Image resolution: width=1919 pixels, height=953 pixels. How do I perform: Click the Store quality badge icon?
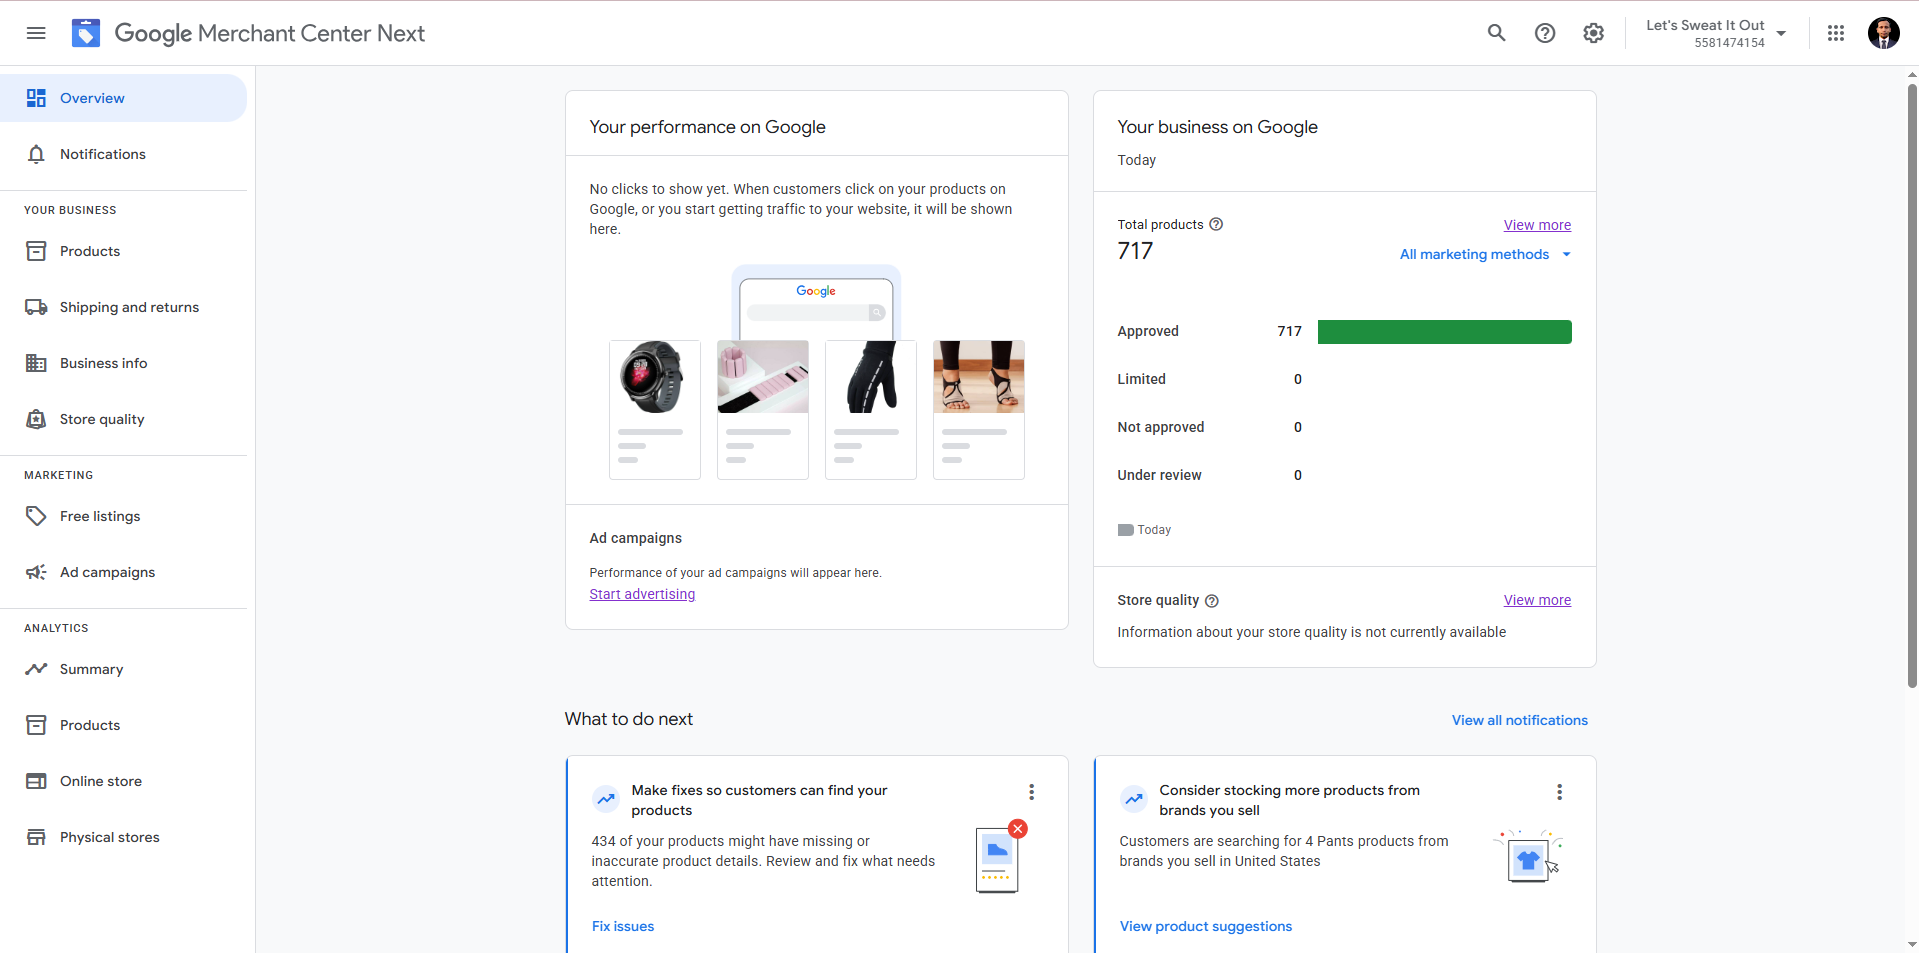tap(36, 419)
